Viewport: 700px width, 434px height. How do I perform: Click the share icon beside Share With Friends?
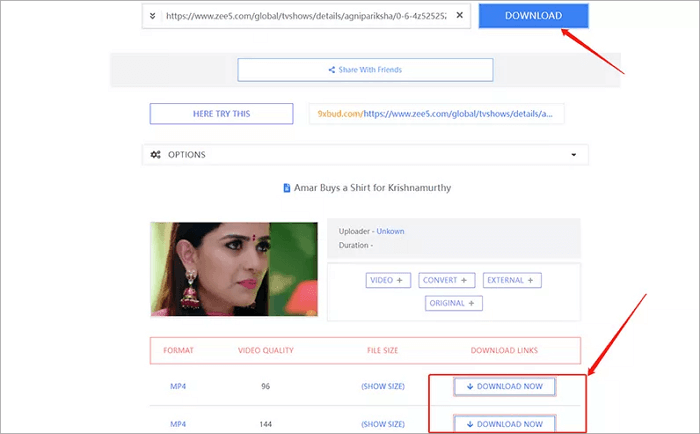331,70
